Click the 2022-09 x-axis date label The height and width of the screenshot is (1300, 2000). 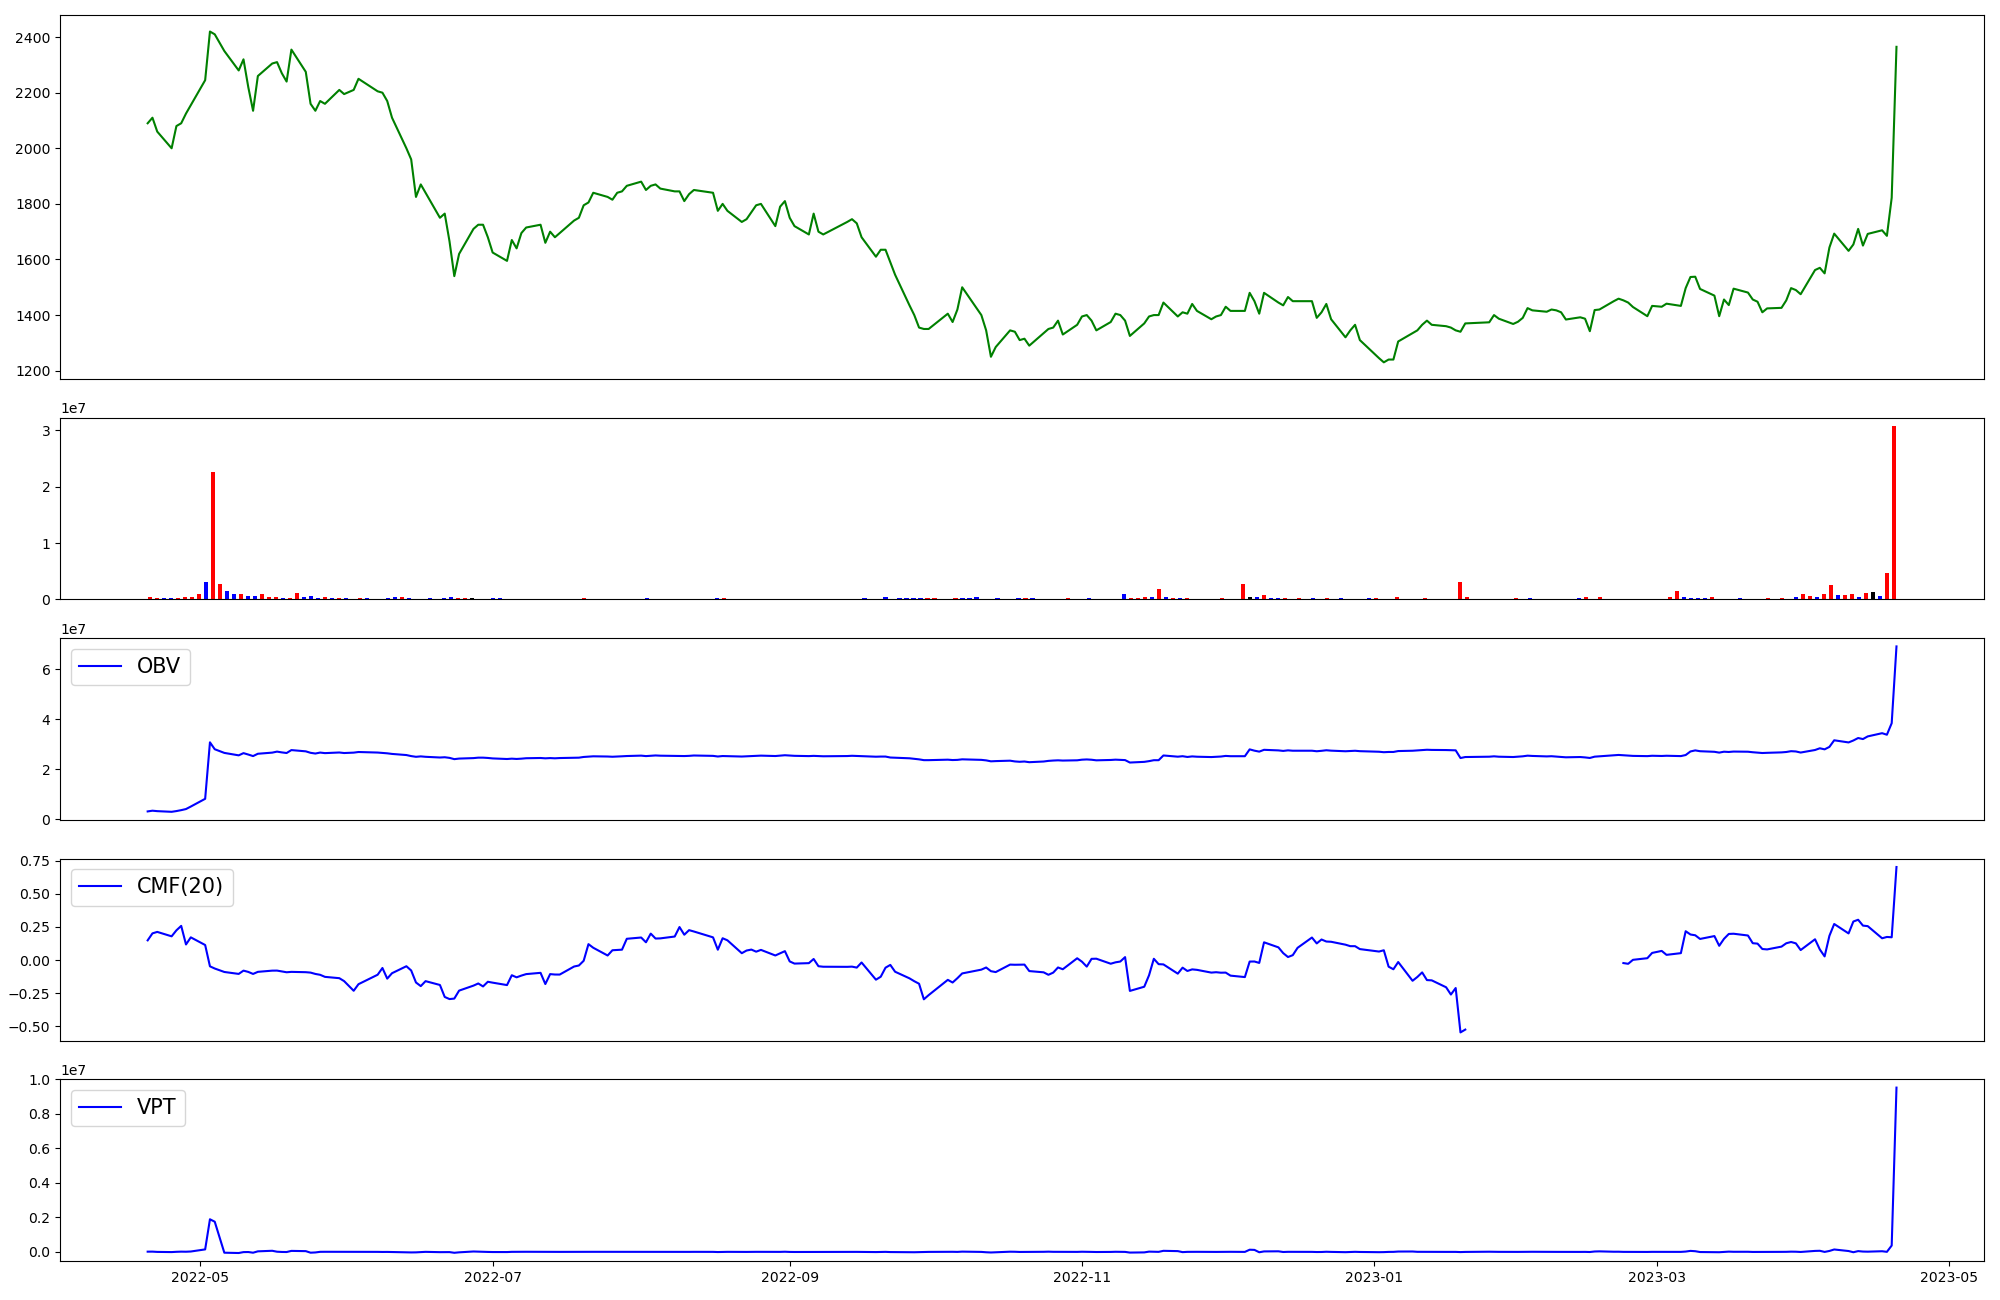(790, 1277)
